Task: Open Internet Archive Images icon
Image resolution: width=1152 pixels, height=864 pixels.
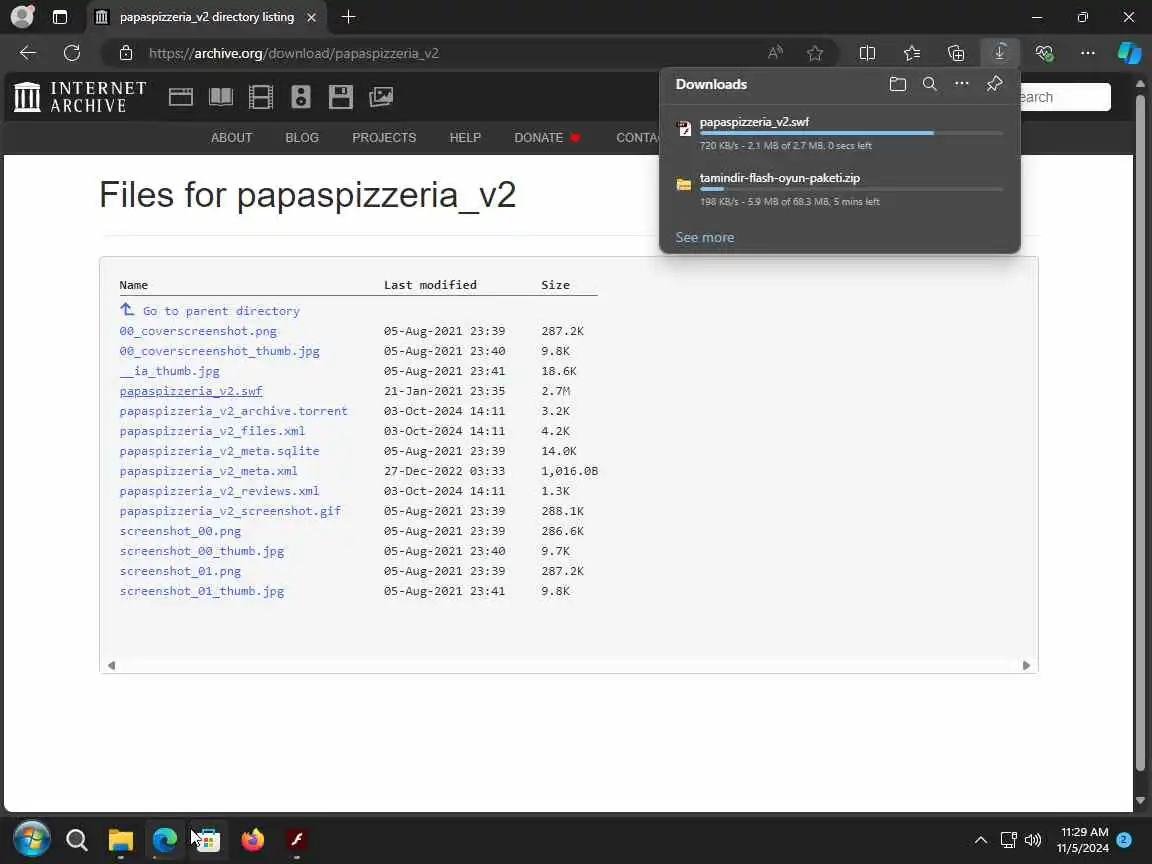Action: click(381, 97)
